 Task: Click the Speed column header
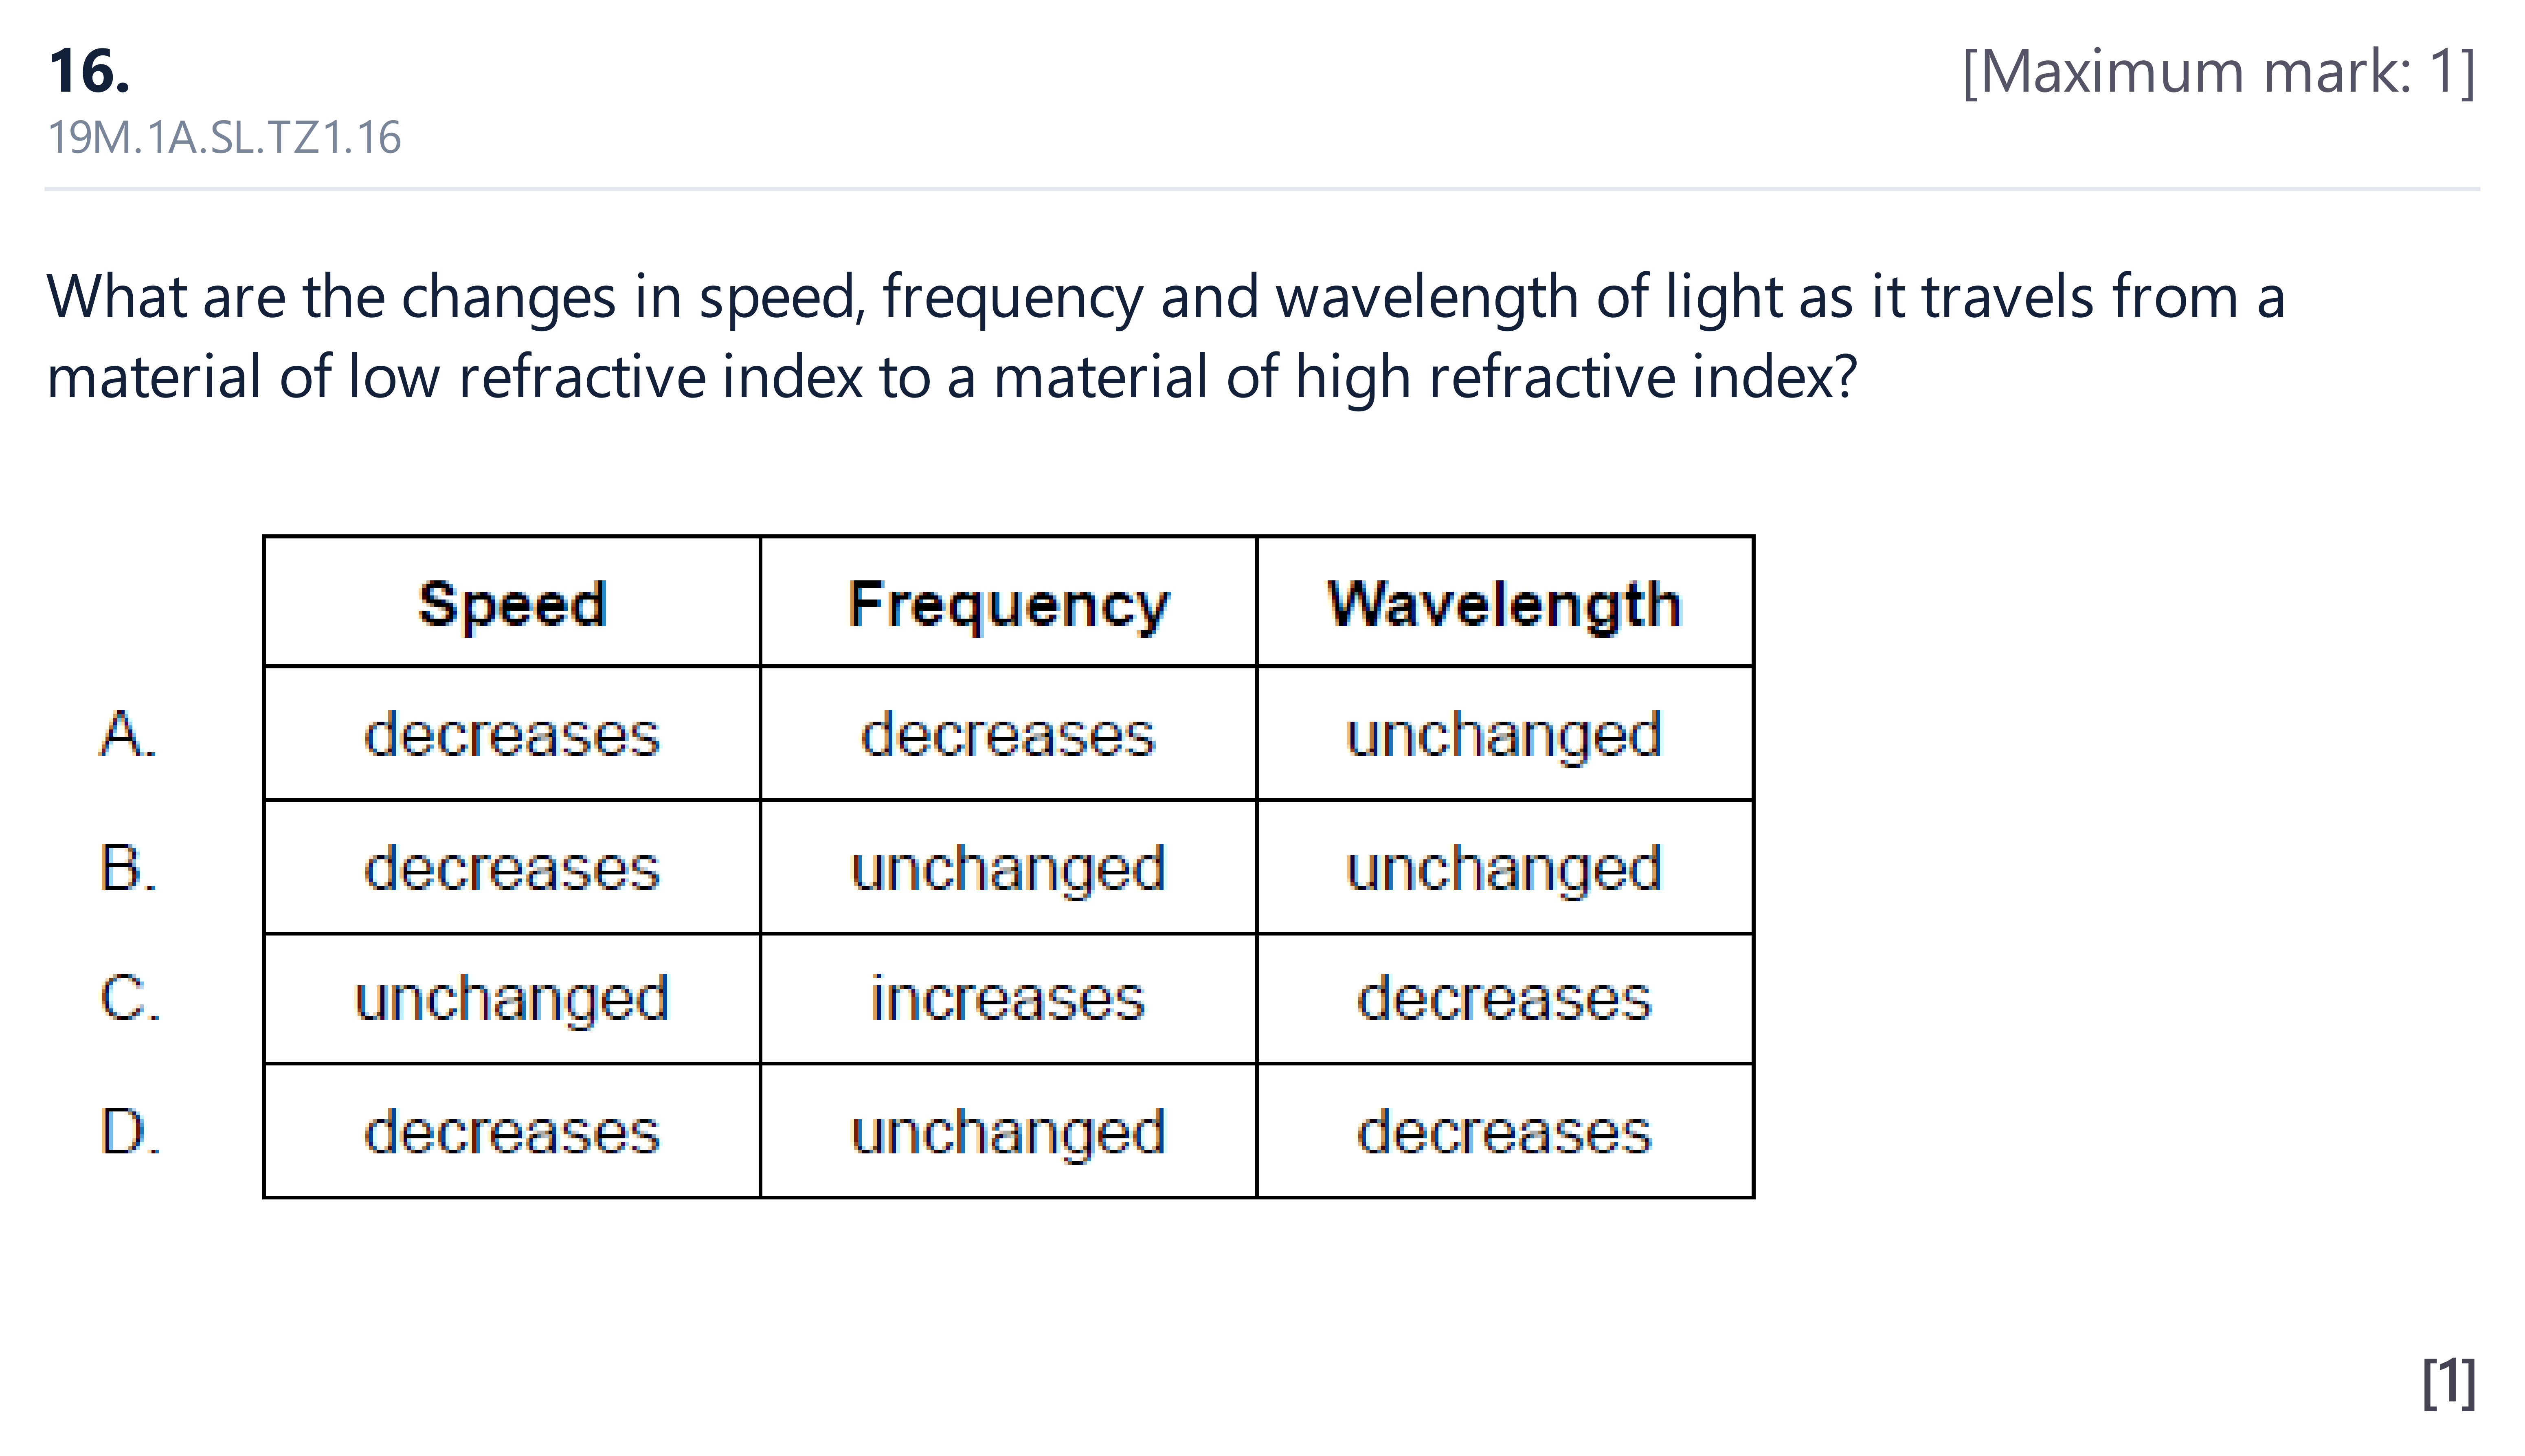click(512, 604)
